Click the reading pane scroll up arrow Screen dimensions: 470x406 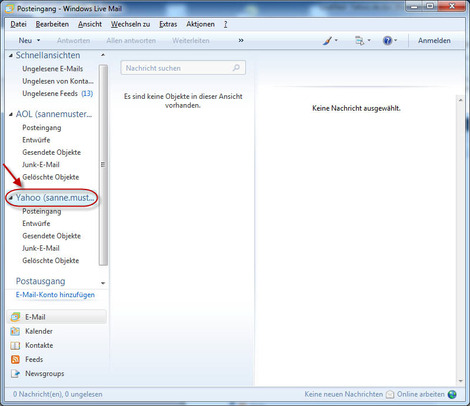(x=461, y=100)
